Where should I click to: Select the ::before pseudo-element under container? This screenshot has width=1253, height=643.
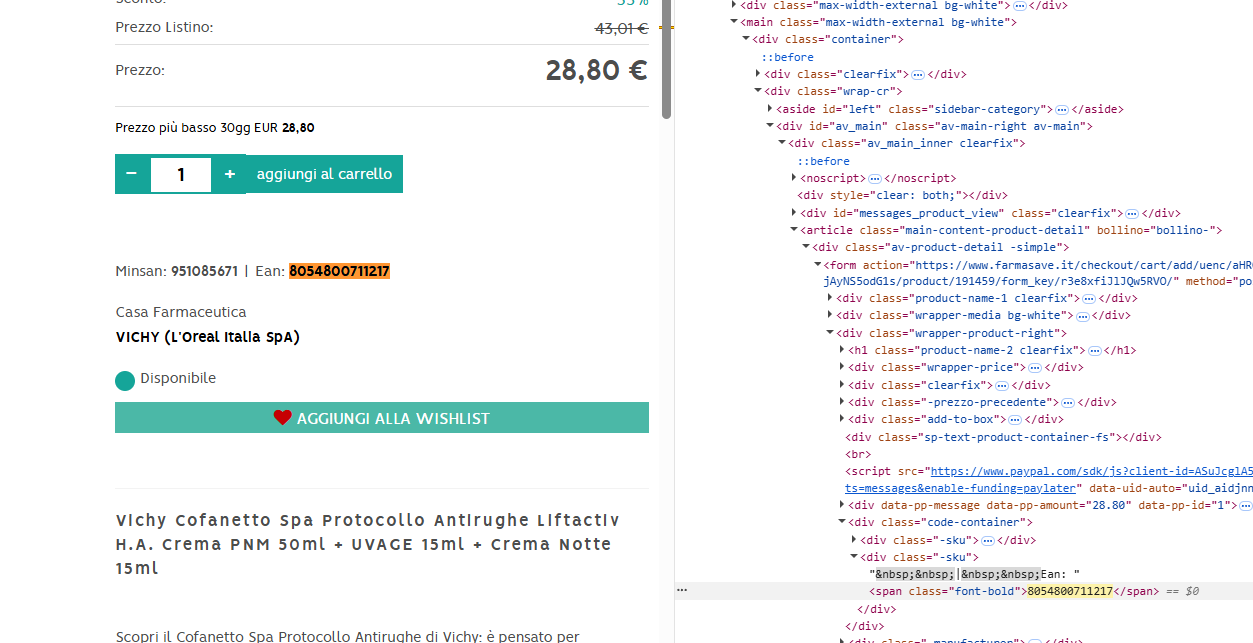[x=788, y=57]
